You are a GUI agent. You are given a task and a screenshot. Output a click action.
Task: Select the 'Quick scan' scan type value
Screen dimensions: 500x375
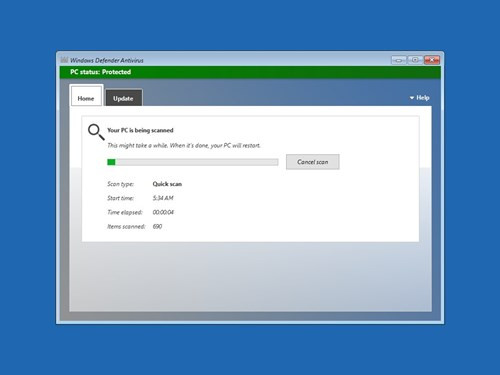[x=167, y=184]
